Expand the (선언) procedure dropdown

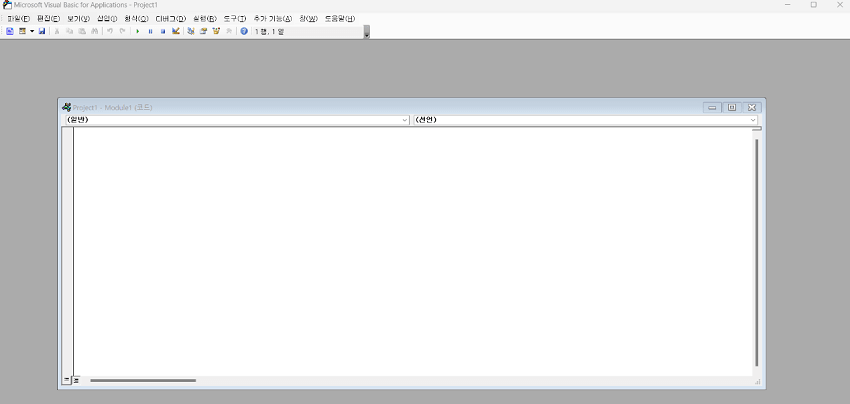click(753, 120)
